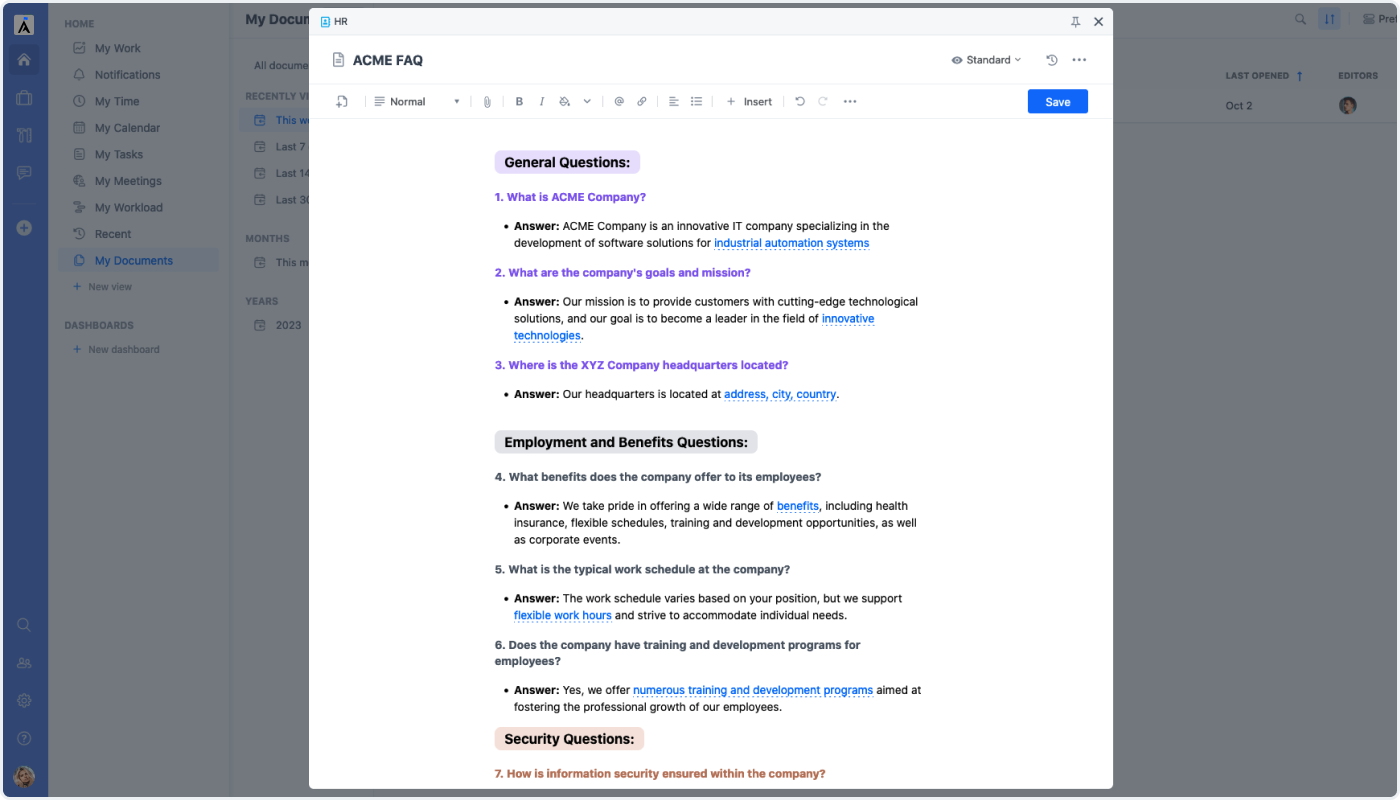Image resolution: width=1400 pixels, height=800 pixels.
Task: Open settings gear in left sidebar
Action: point(24,701)
